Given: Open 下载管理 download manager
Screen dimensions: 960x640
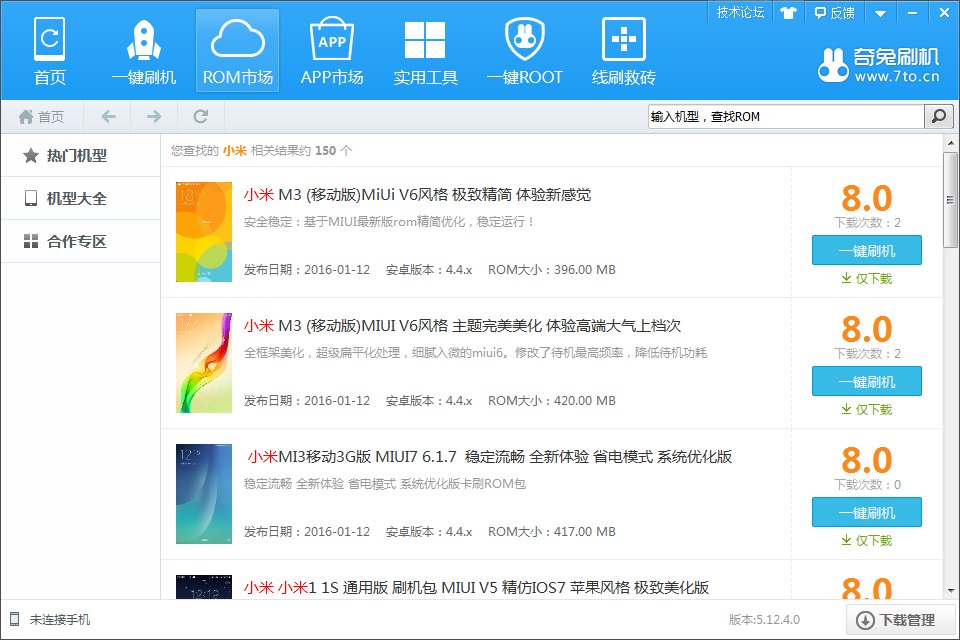Looking at the screenshot, I should pos(901,620).
